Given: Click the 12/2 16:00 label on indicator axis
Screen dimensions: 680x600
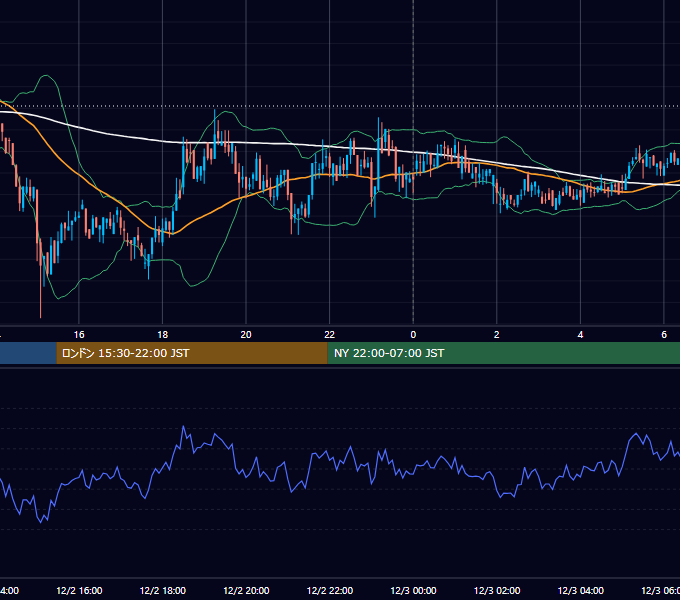Looking at the screenshot, I should tap(79, 591).
